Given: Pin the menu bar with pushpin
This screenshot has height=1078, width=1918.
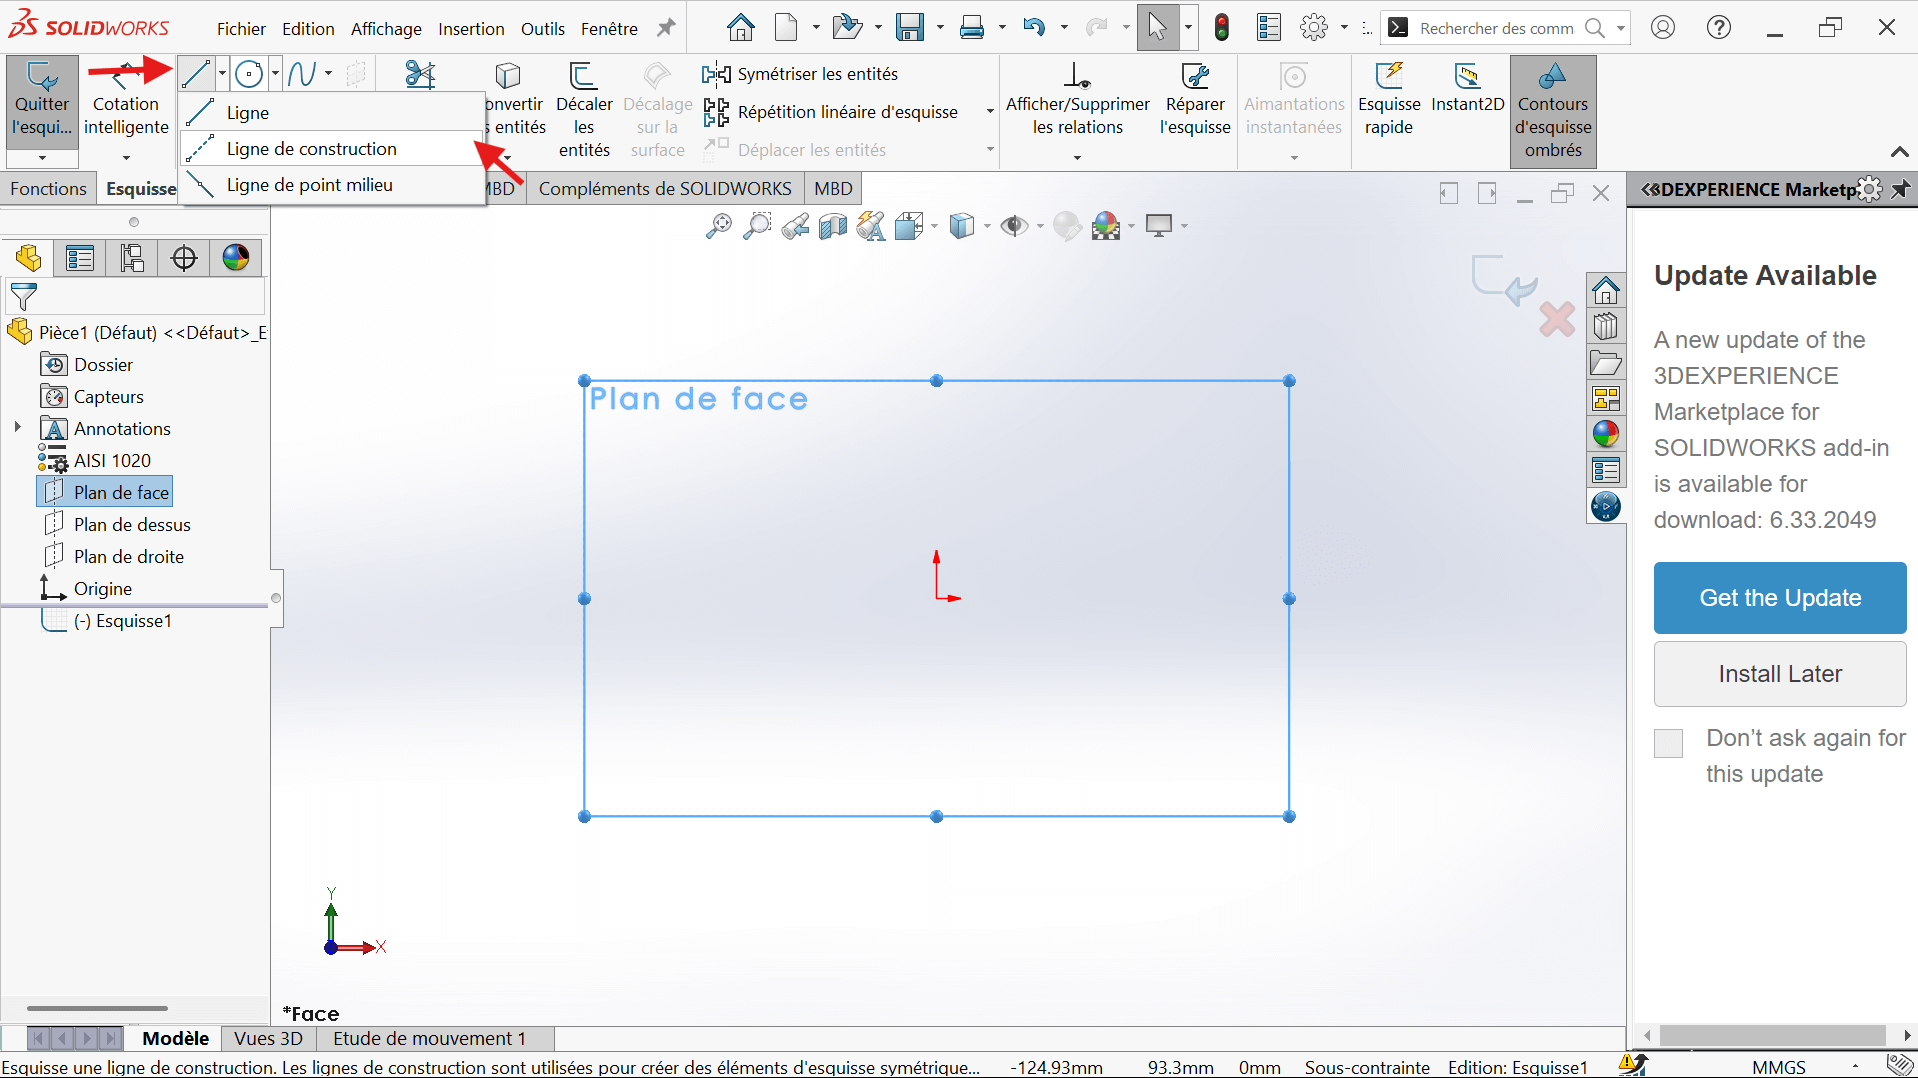Looking at the screenshot, I should click(666, 29).
